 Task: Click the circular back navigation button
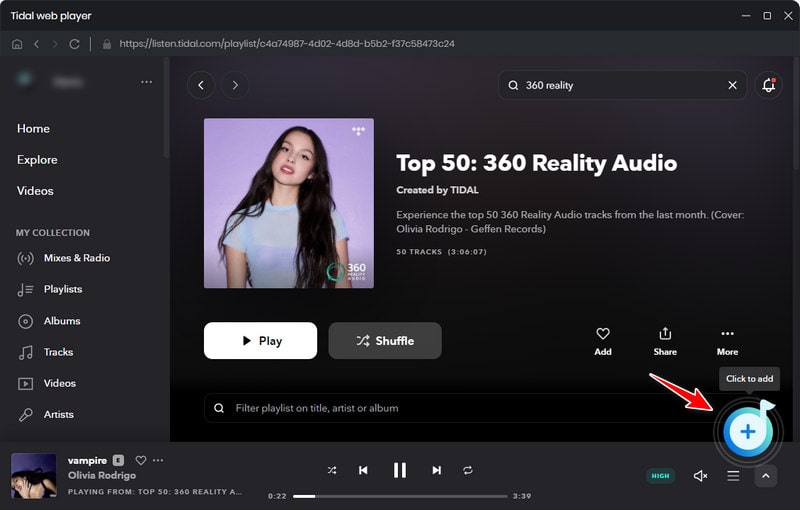tap(201, 85)
